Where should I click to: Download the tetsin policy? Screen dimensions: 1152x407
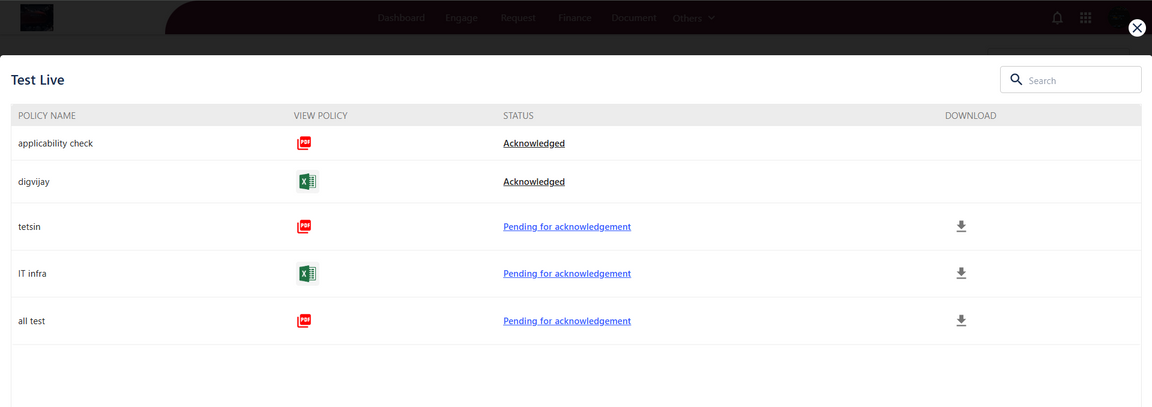(x=961, y=227)
